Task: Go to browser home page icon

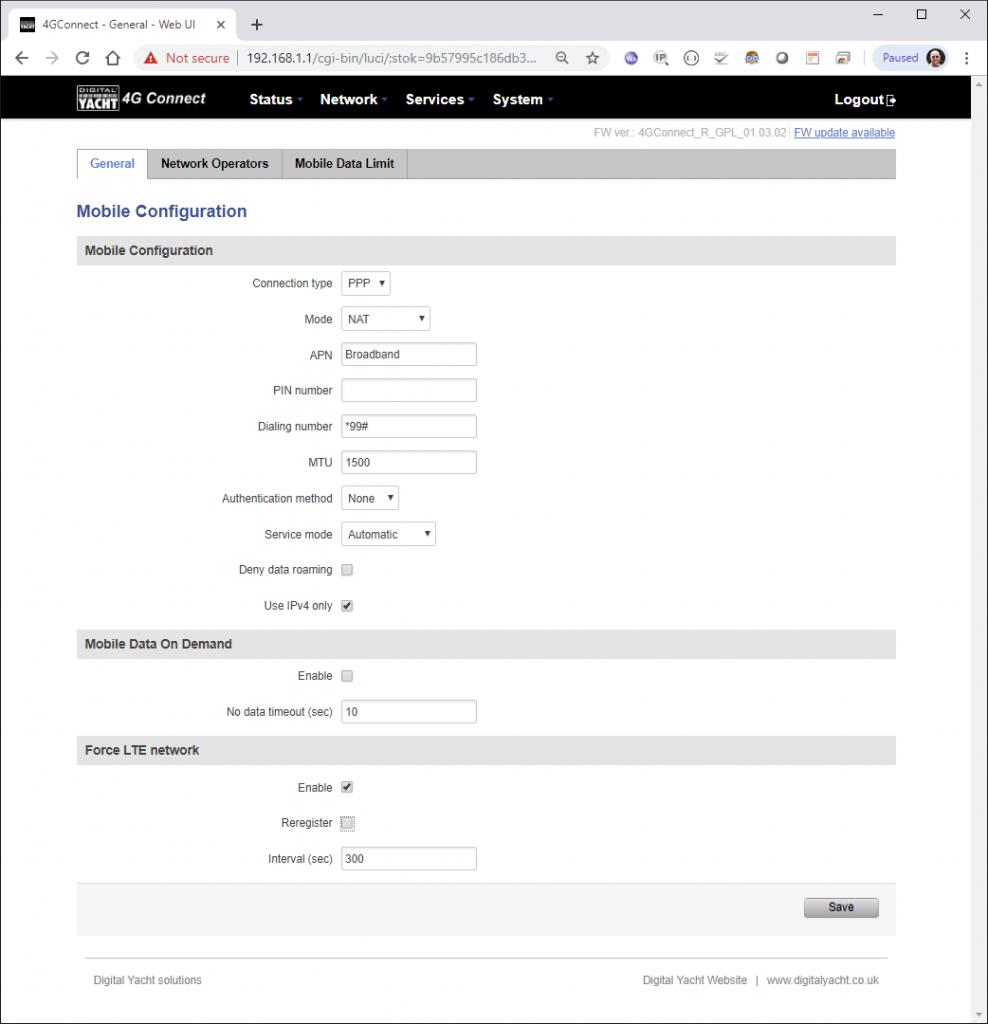Action: coord(113,58)
